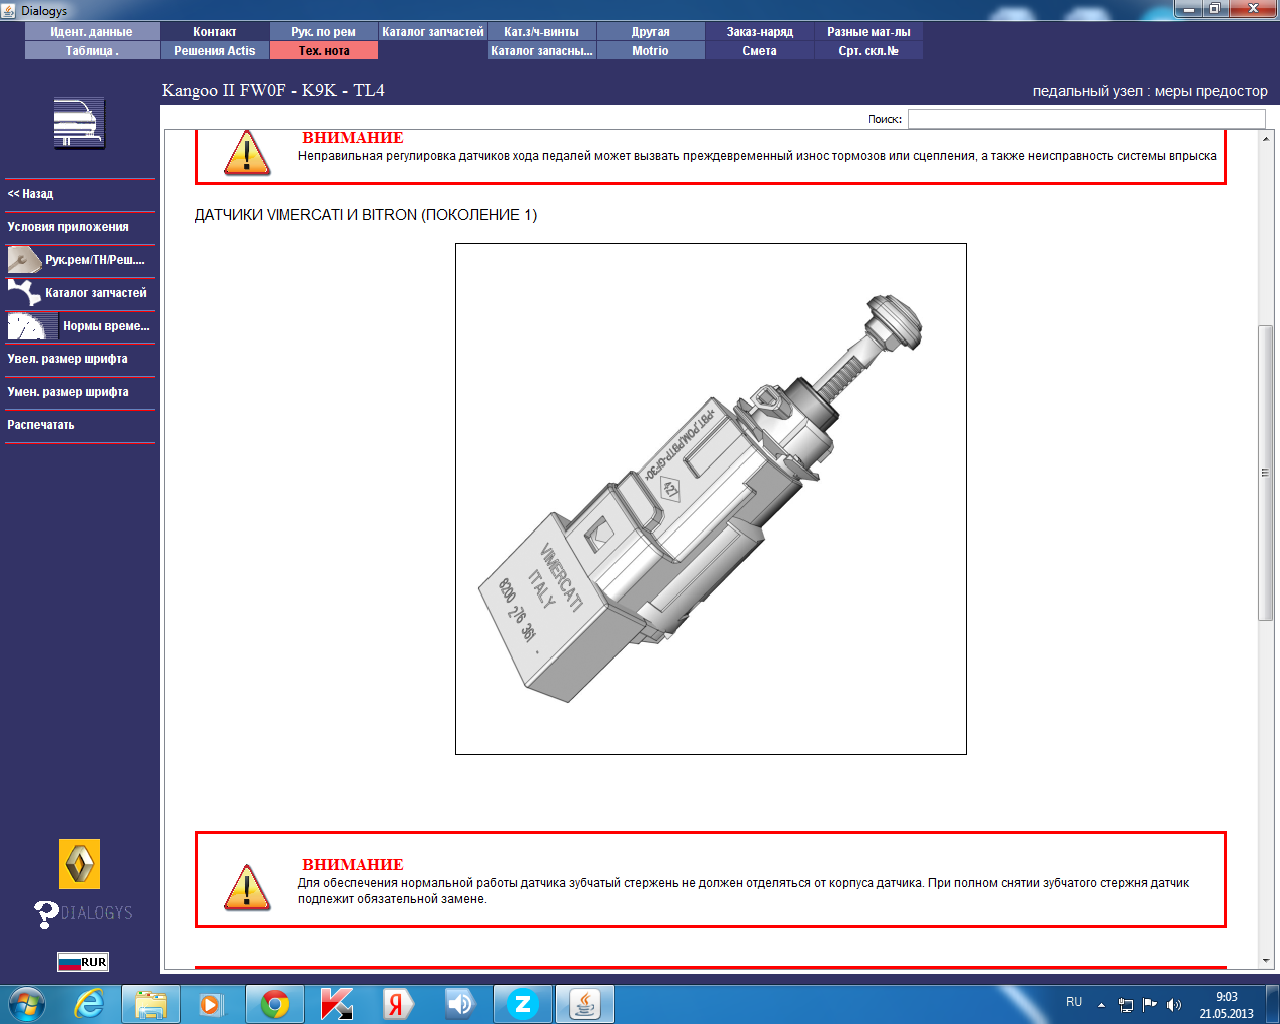Select the Рук. по рем tab
The image size is (1280, 1024).
pyautogui.click(x=324, y=32)
